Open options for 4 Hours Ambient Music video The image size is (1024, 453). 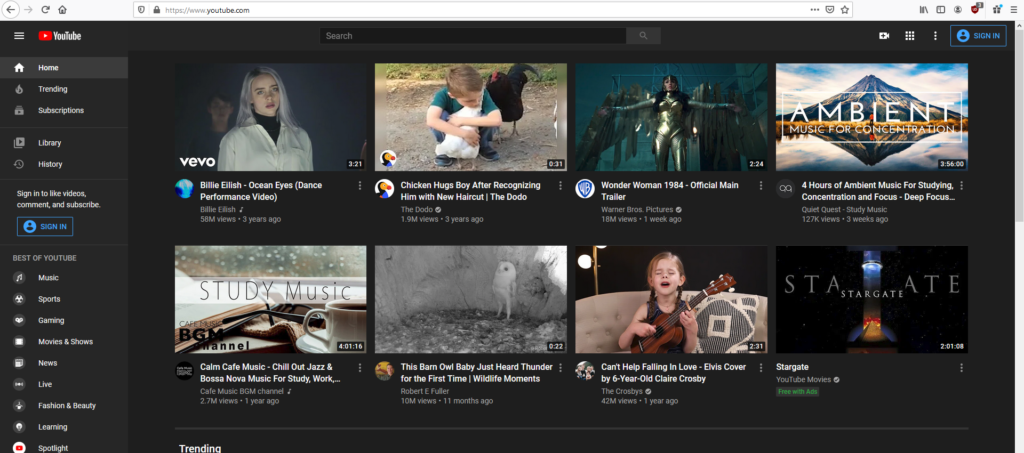(961, 186)
